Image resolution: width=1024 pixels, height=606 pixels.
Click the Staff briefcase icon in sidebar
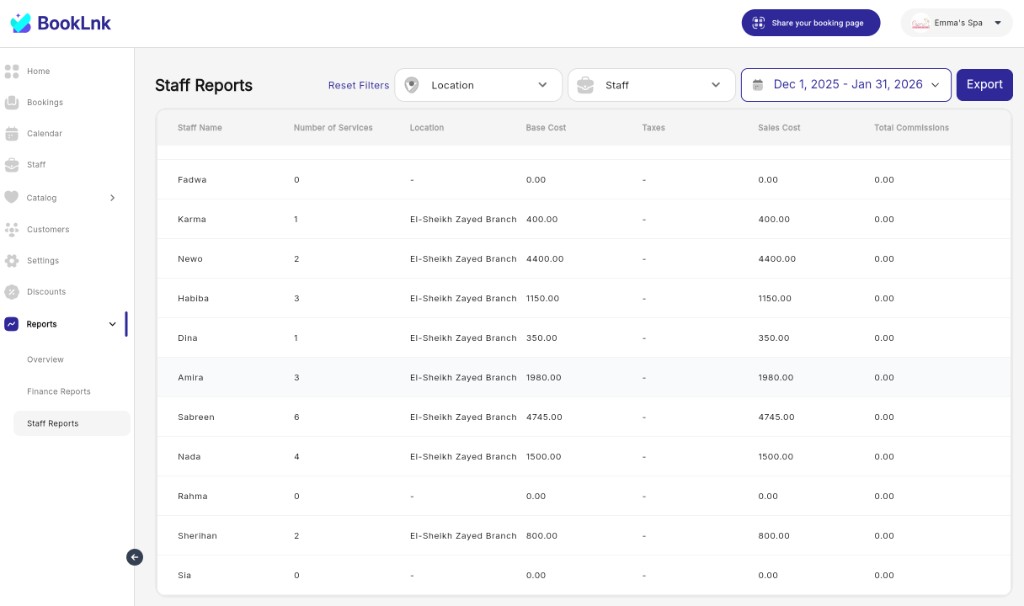tap(12, 165)
